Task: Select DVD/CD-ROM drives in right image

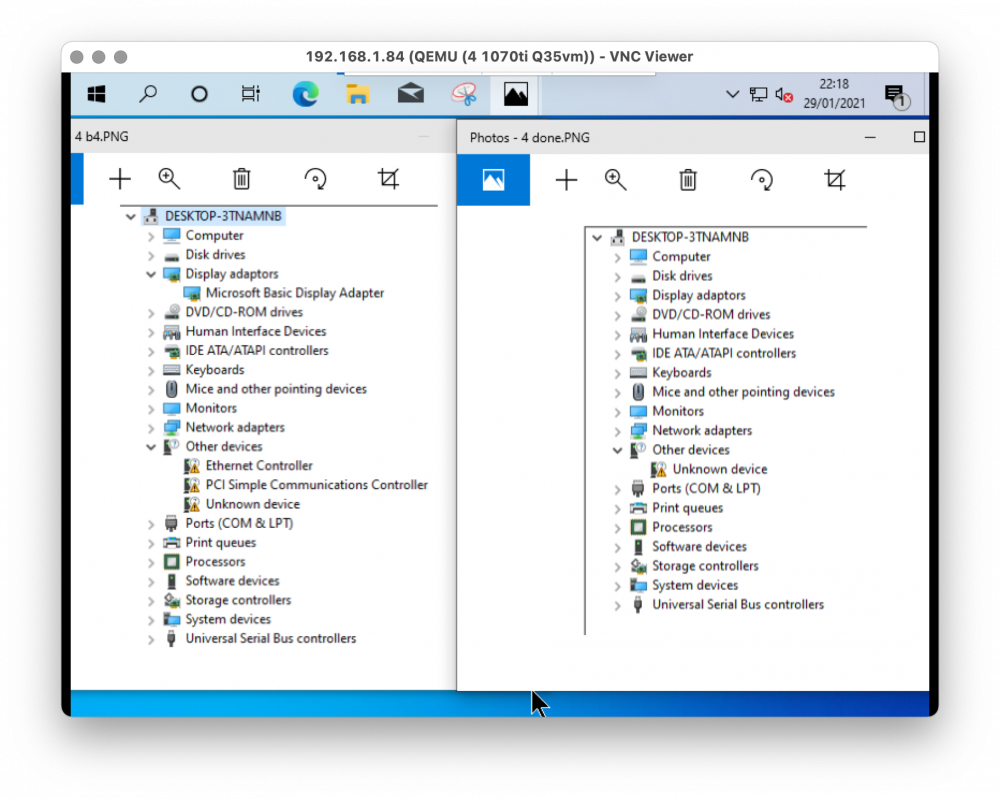Action: [710, 314]
